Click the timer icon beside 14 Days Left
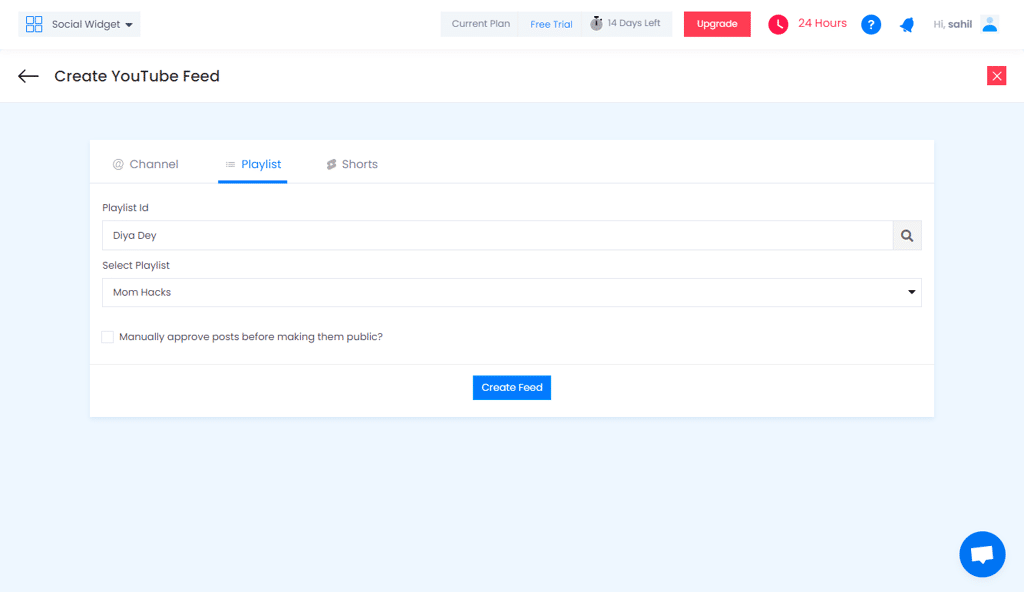Viewport: 1024px width, 592px height. [596, 23]
